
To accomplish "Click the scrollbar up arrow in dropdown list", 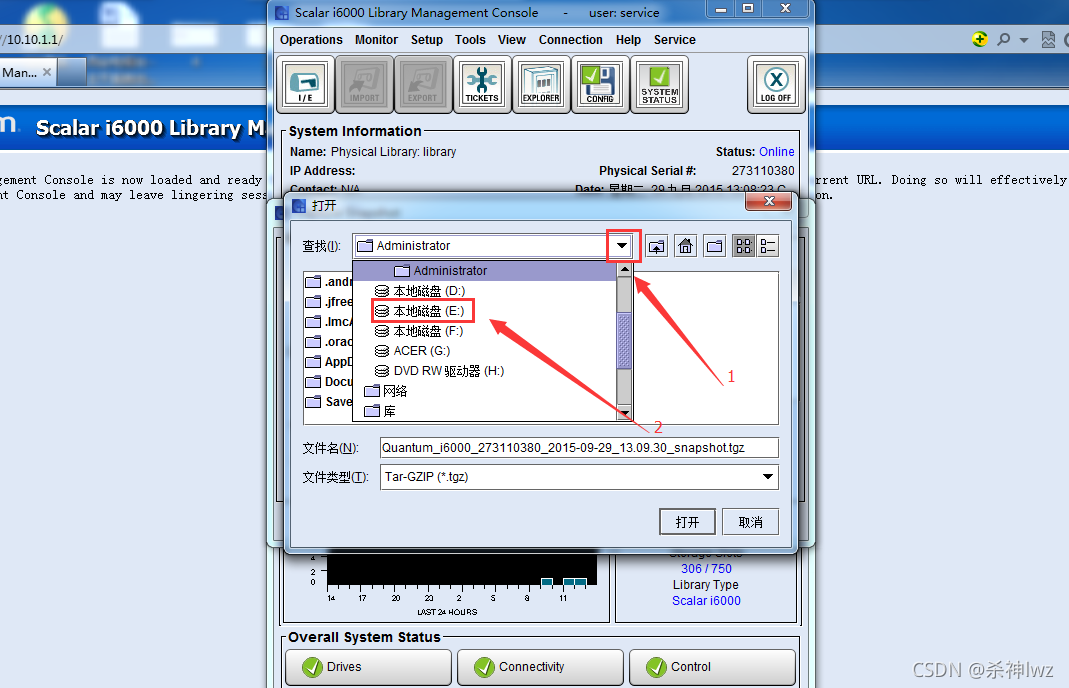I will 624,269.
